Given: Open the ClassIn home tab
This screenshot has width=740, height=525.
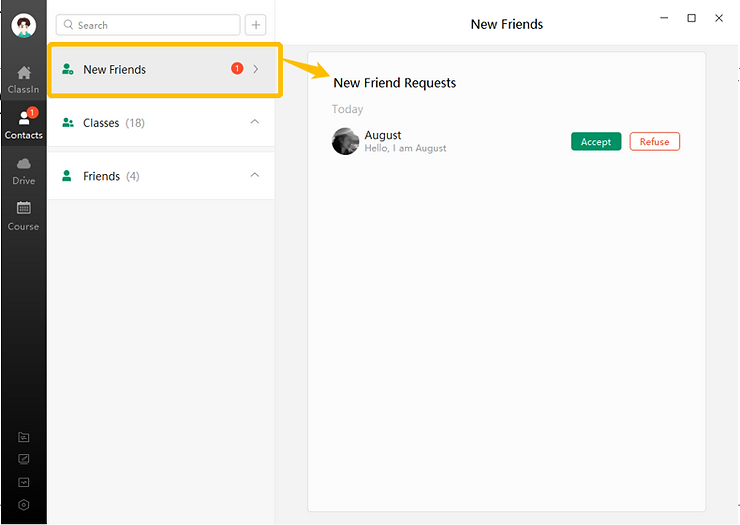Looking at the screenshot, I should click(23, 79).
